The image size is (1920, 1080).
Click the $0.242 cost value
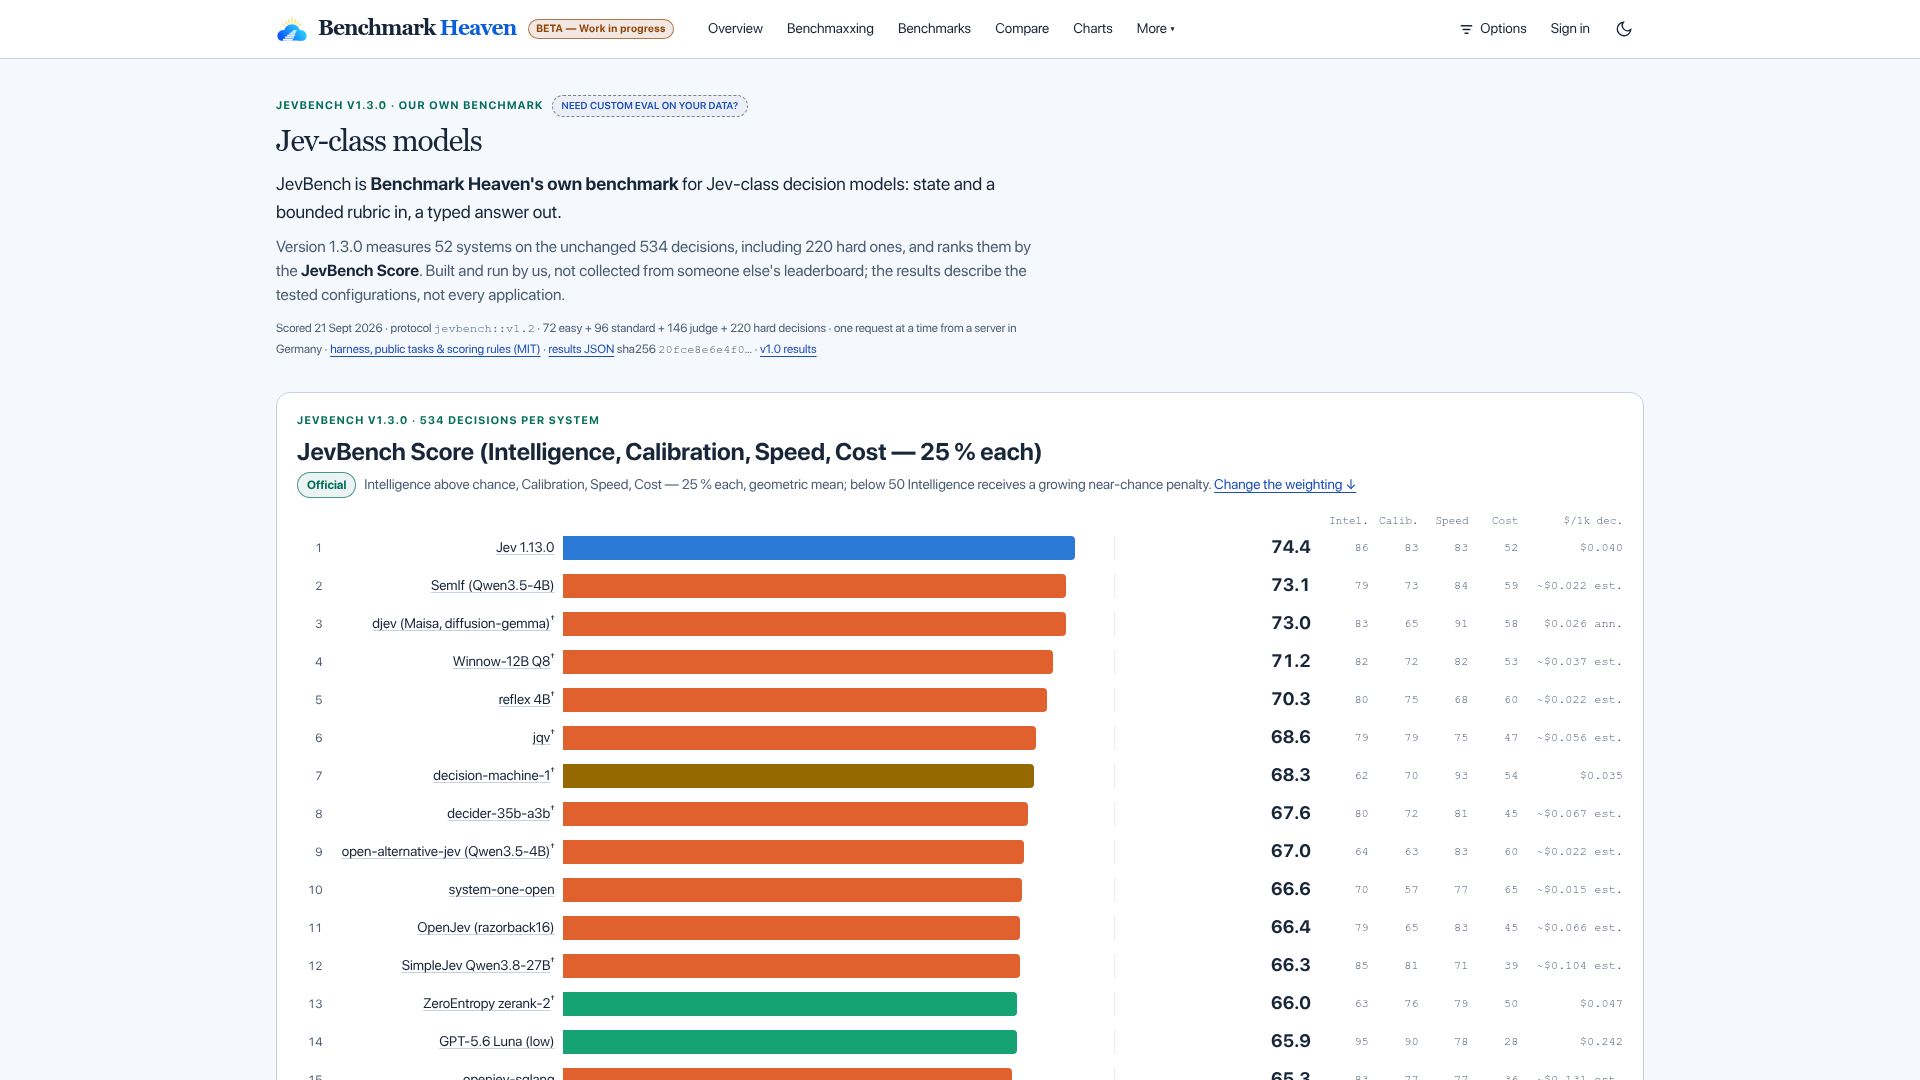(x=1601, y=1042)
